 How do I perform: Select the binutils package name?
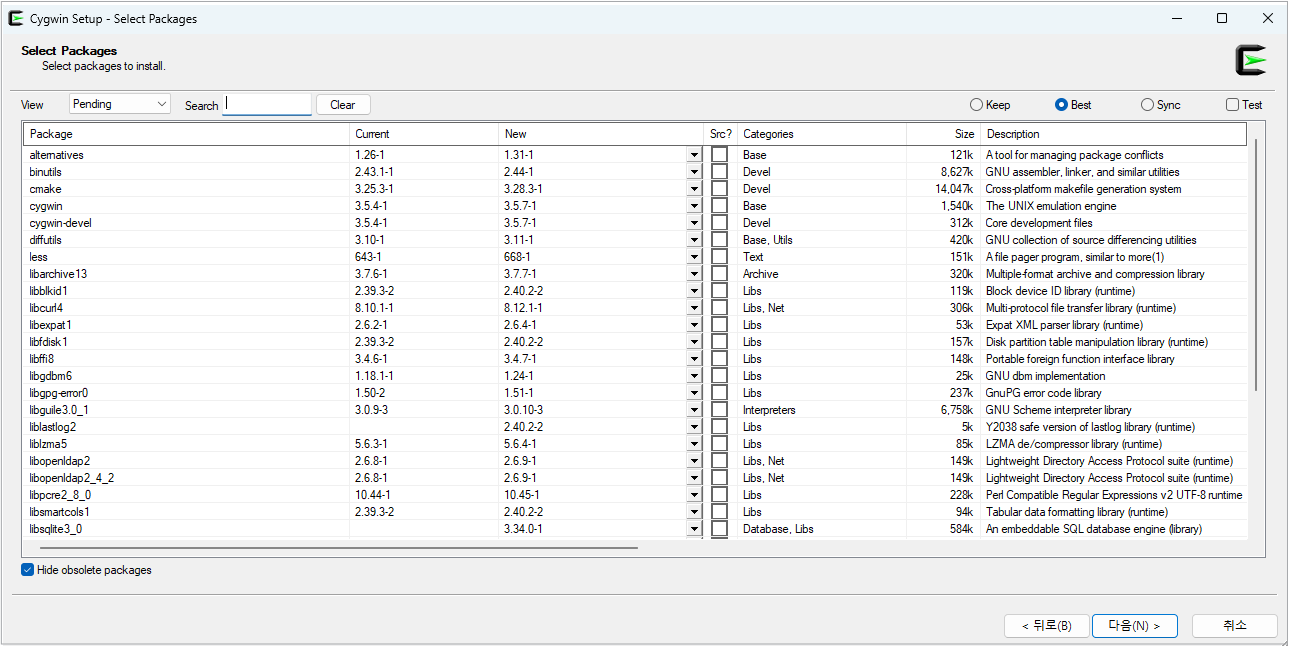coord(46,172)
